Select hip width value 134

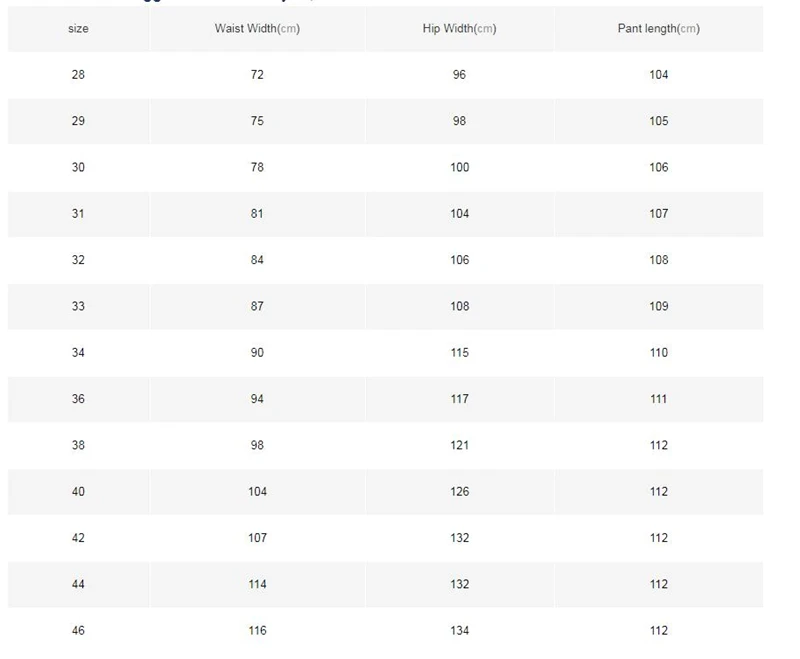[x=460, y=631]
